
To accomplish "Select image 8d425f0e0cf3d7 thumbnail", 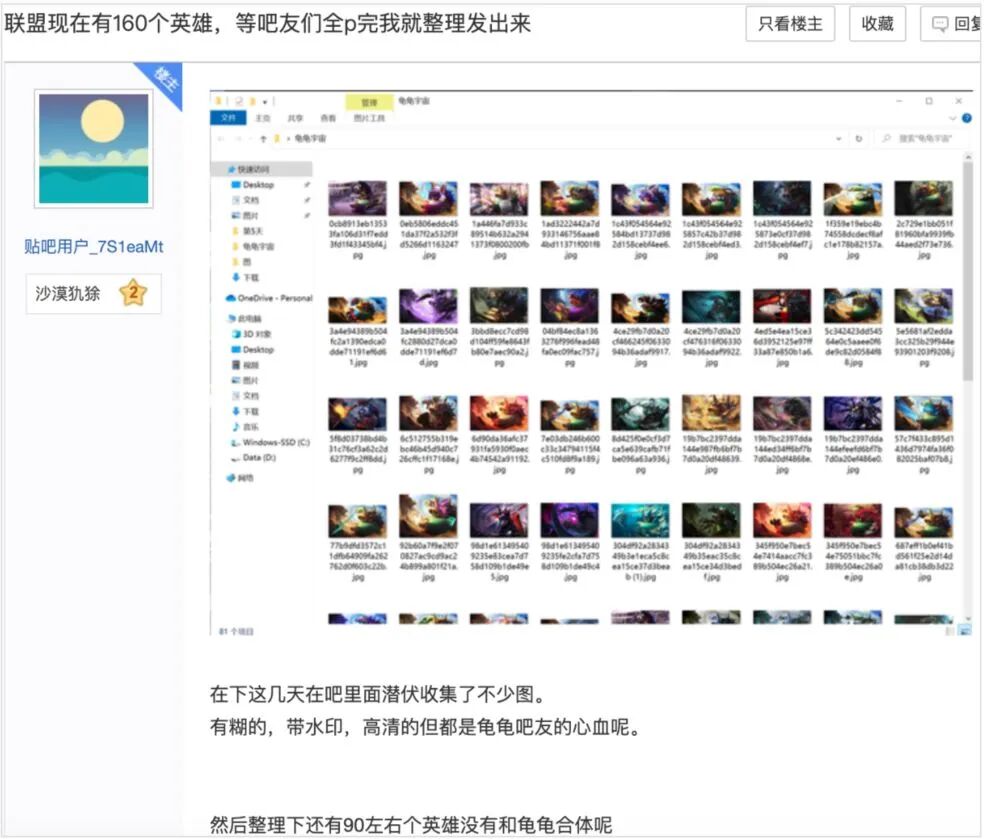I will coord(641,414).
